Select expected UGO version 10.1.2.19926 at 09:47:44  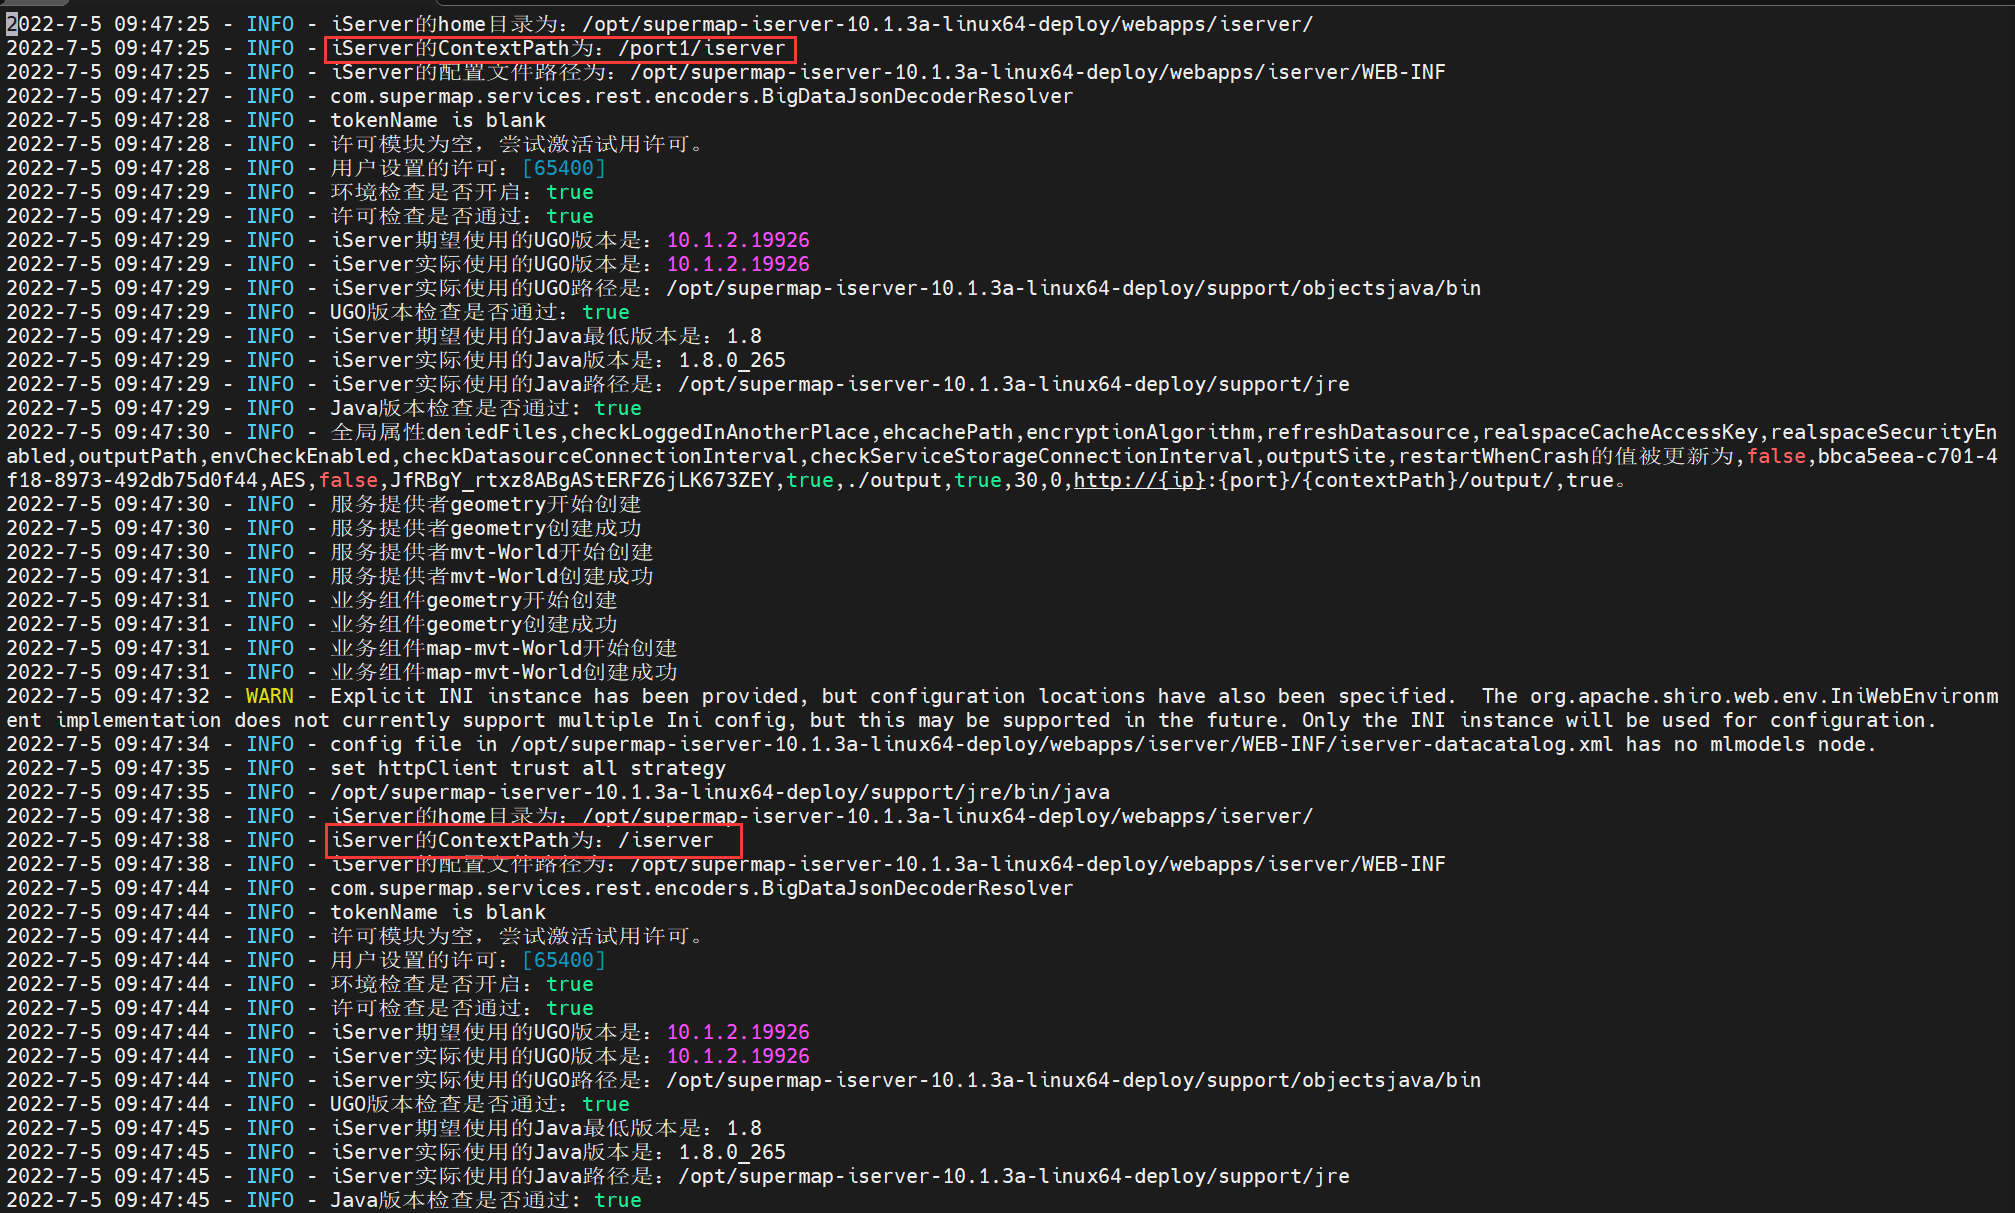pyautogui.click(x=738, y=1032)
